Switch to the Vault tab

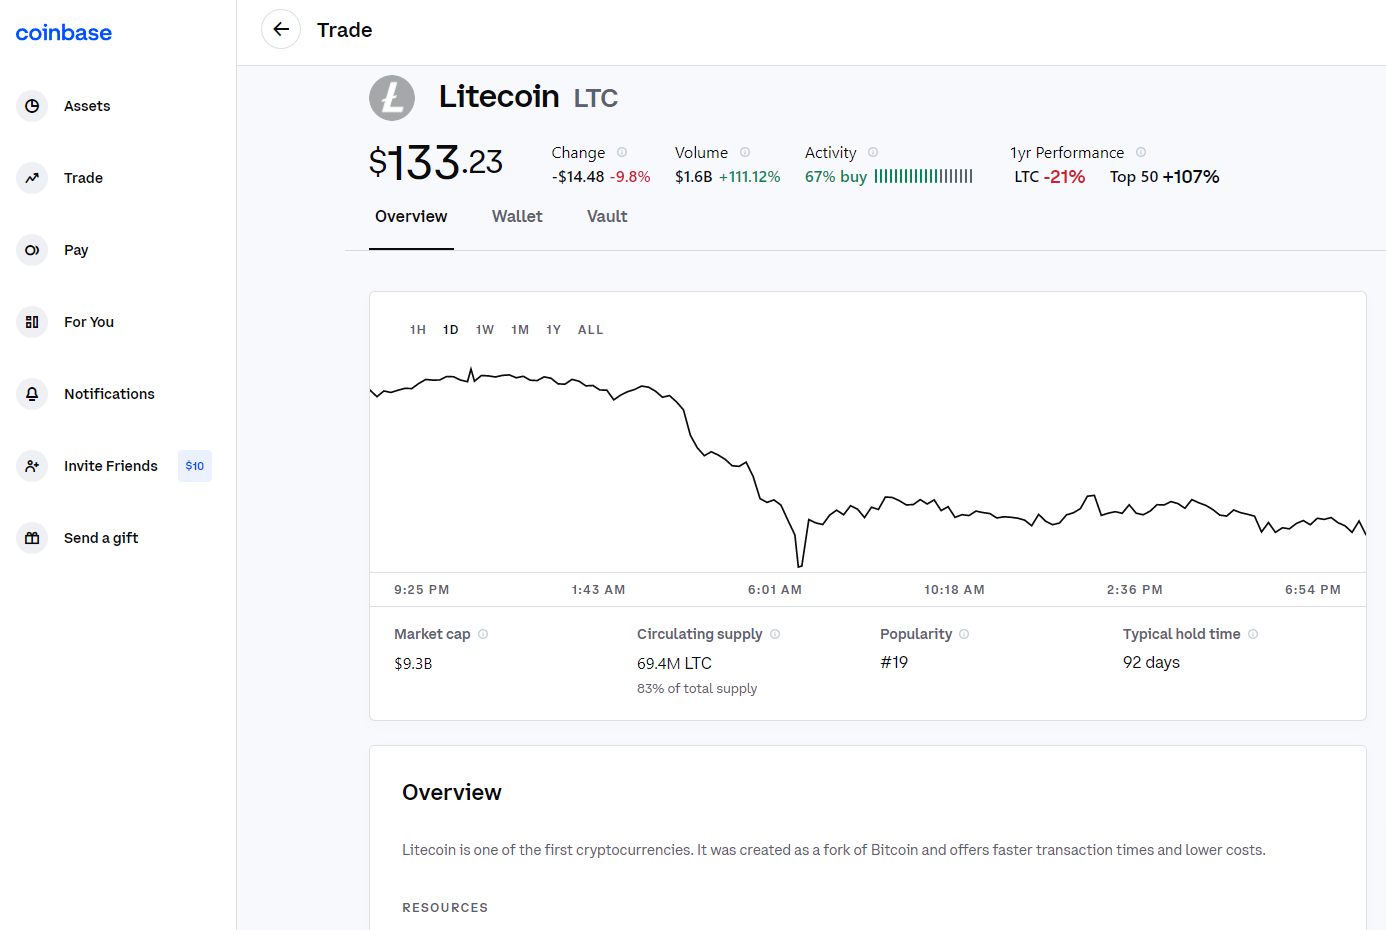[x=607, y=217]
